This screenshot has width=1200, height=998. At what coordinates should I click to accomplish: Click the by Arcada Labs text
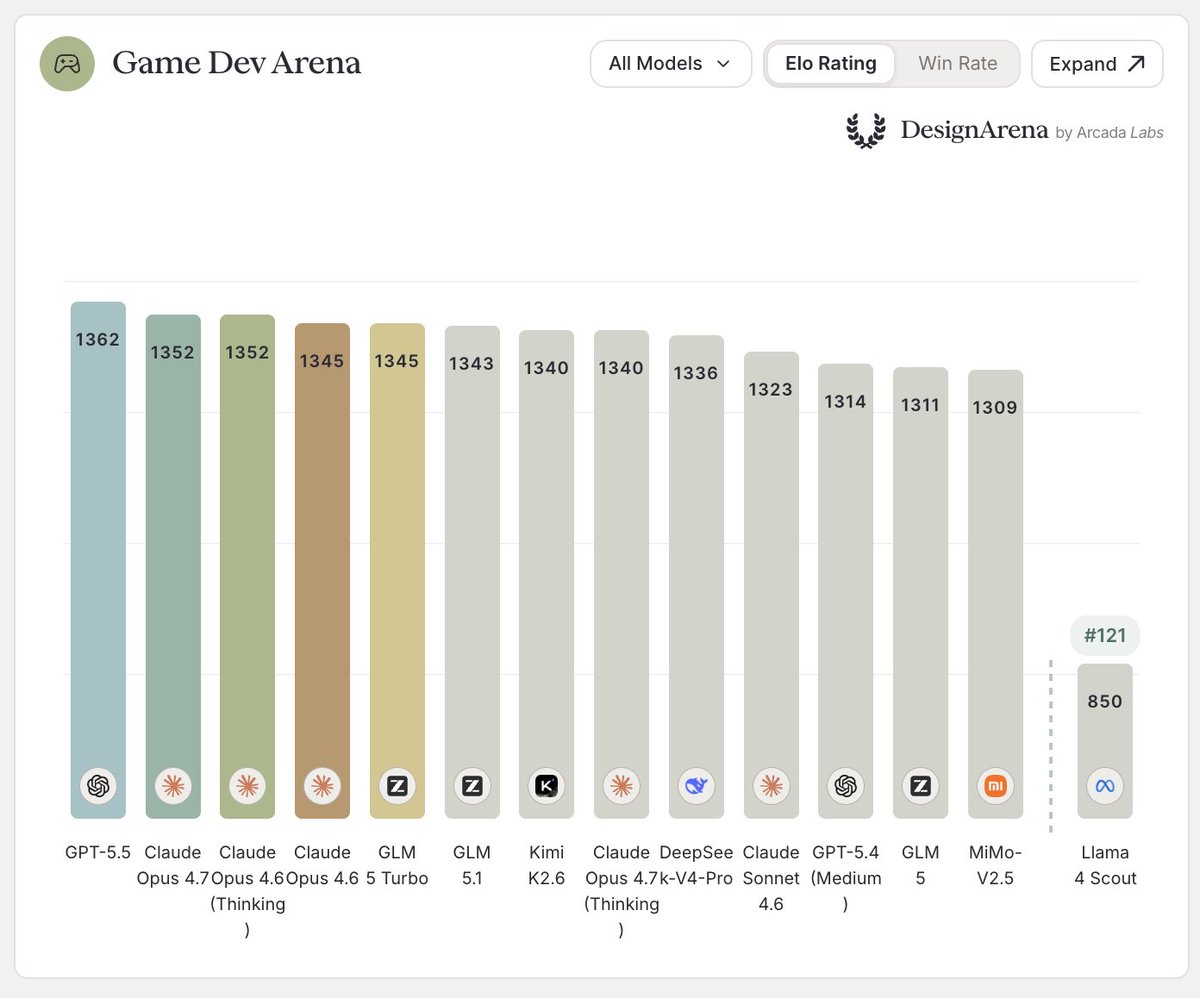pos(1110,132)
